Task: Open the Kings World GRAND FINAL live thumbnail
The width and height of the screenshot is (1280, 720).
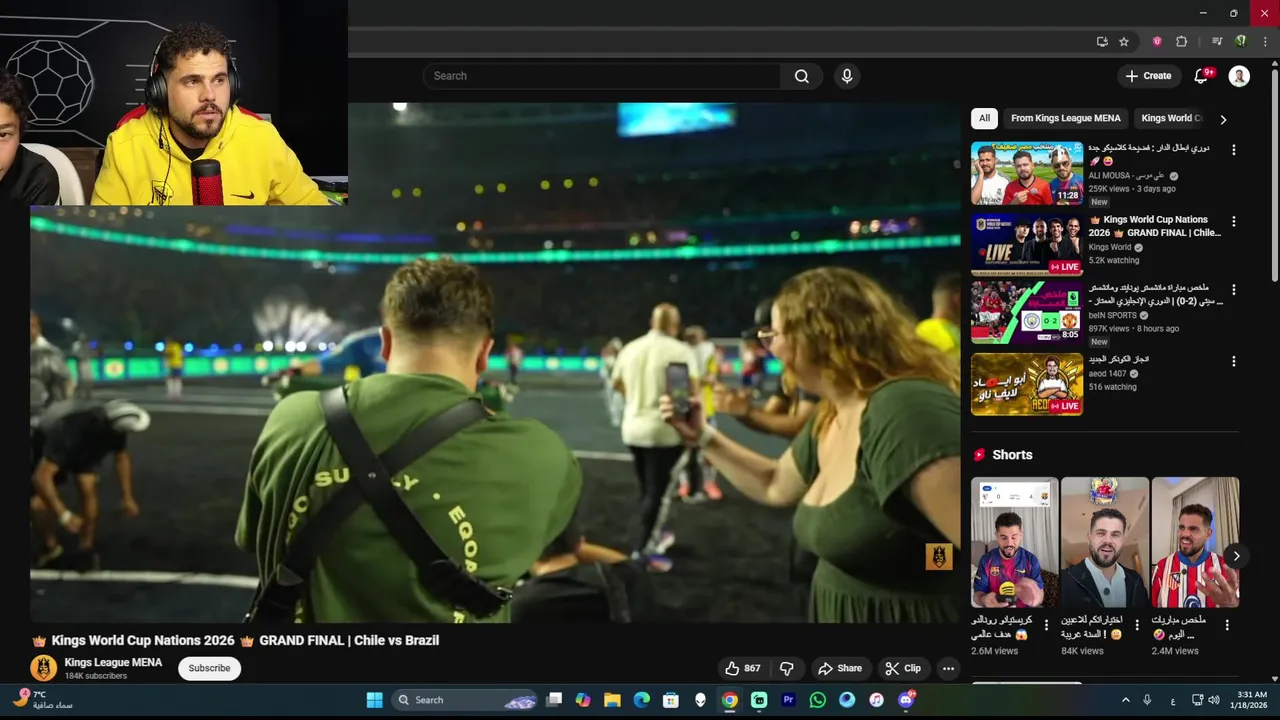Action: click(1027, 243)
